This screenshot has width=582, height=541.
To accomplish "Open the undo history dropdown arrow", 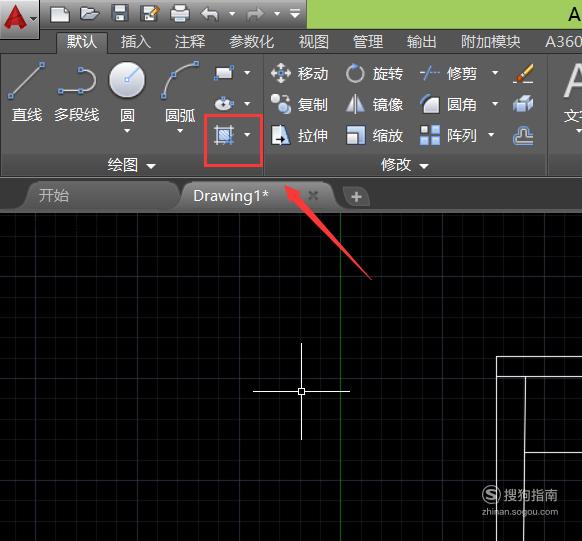I will [x=232, y=14].
